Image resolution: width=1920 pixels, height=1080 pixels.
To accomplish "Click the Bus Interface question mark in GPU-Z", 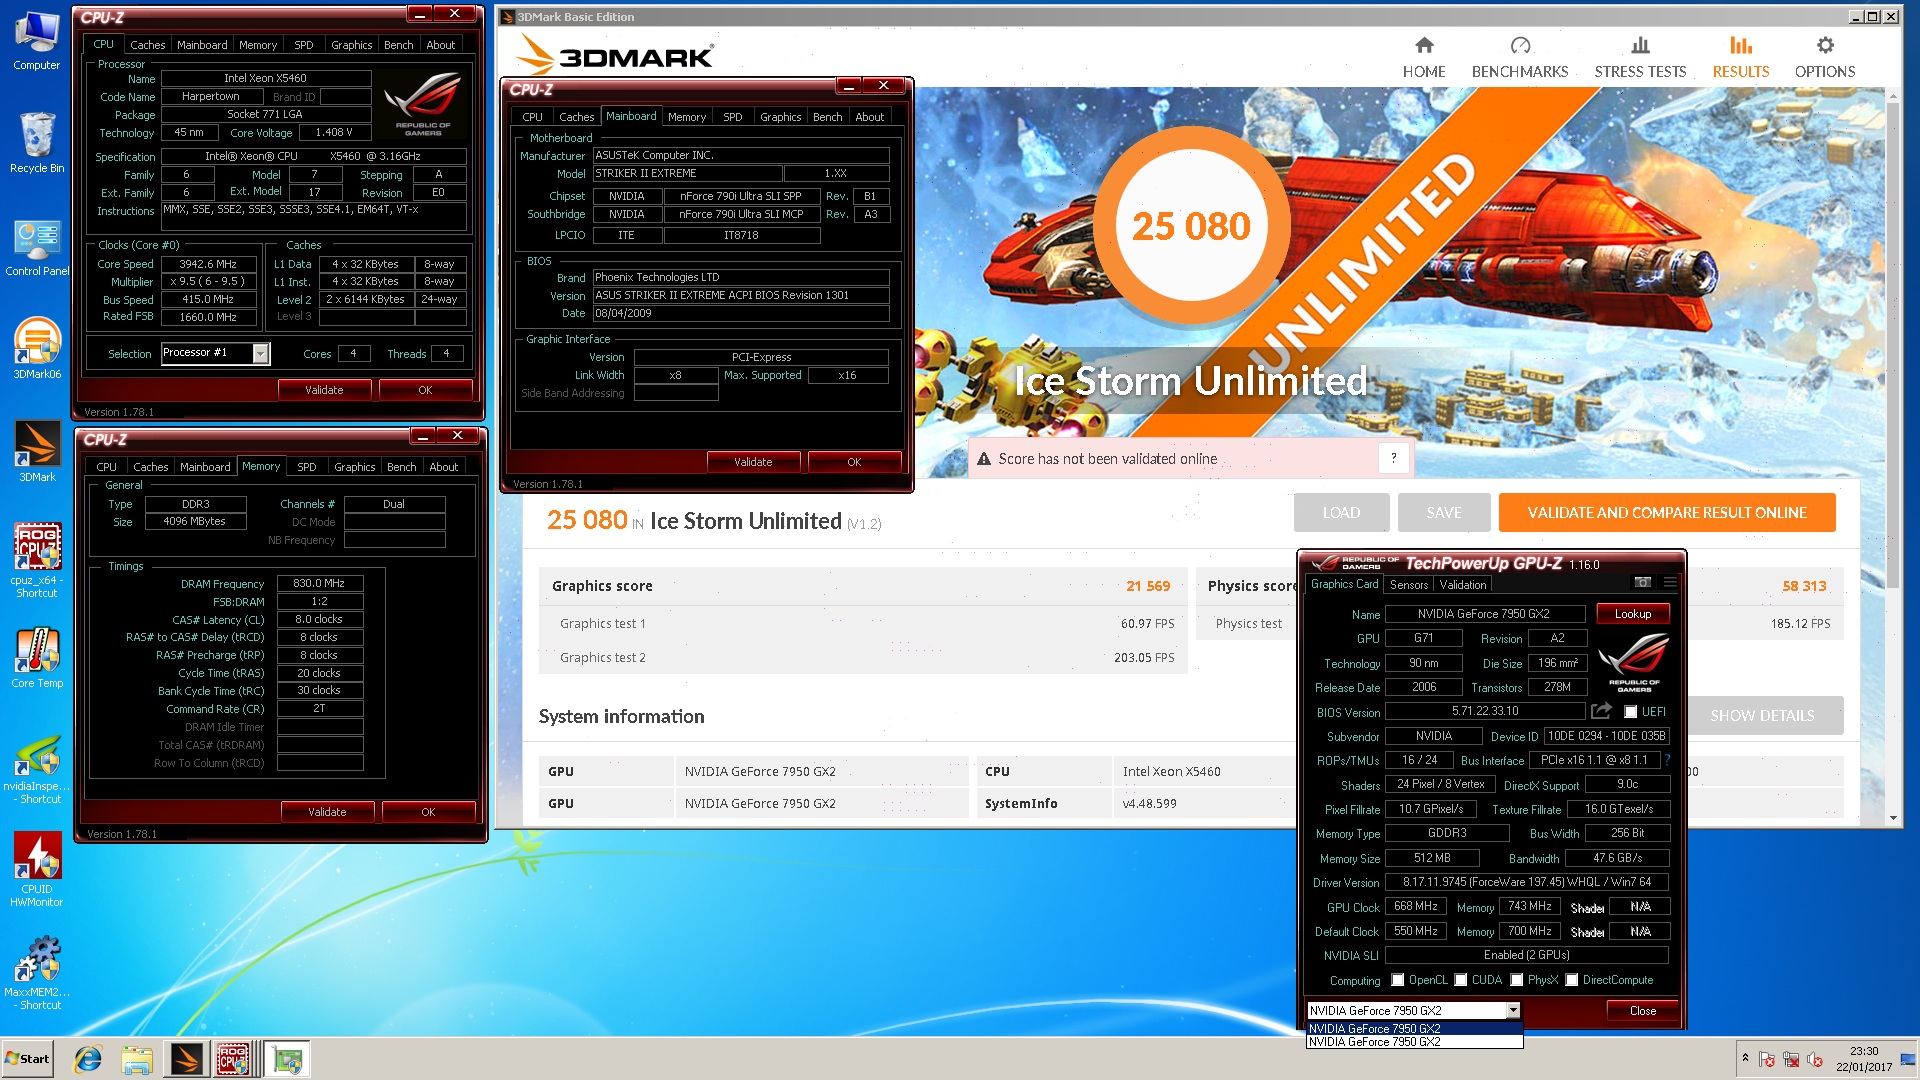I will tap(1667, 760).
